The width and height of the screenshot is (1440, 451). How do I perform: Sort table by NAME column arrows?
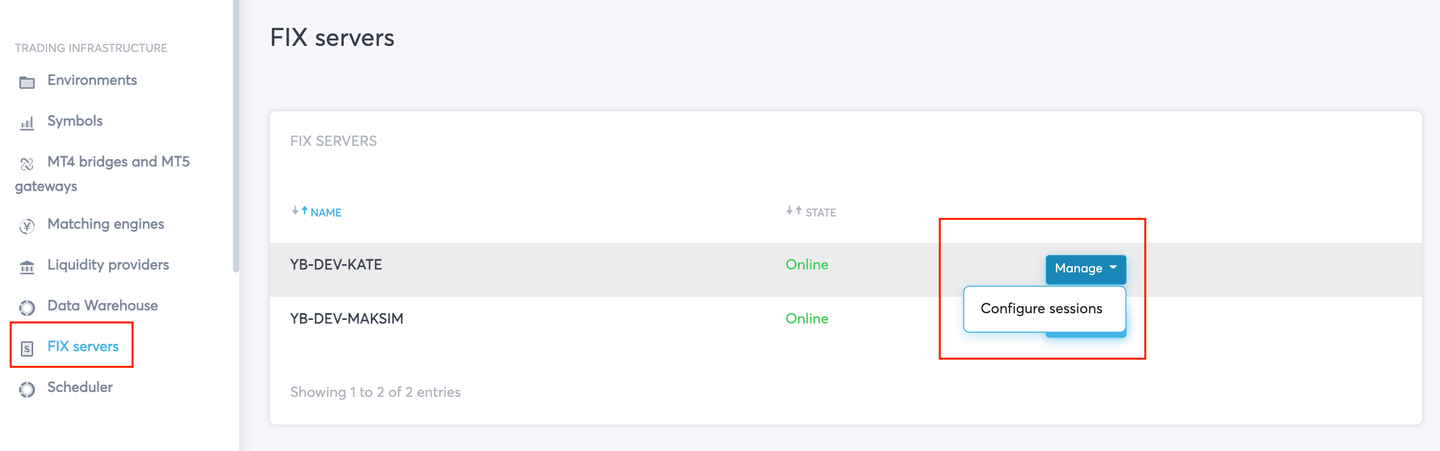pyautogui.click(x=300, y=211)
